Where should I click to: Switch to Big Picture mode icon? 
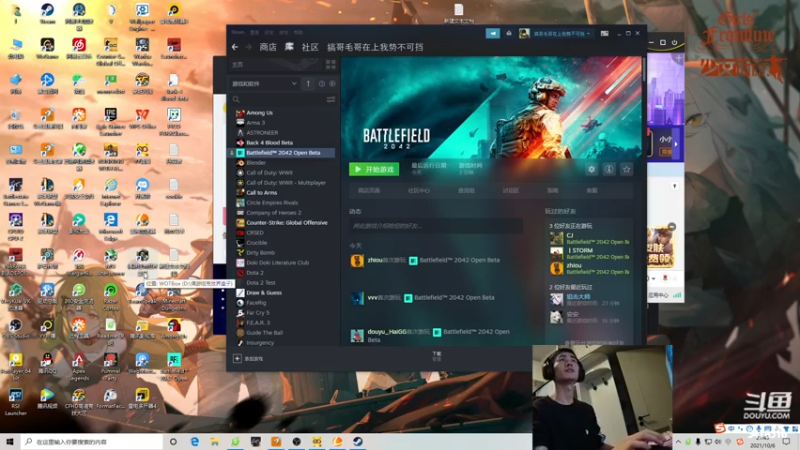pos(604,33)
